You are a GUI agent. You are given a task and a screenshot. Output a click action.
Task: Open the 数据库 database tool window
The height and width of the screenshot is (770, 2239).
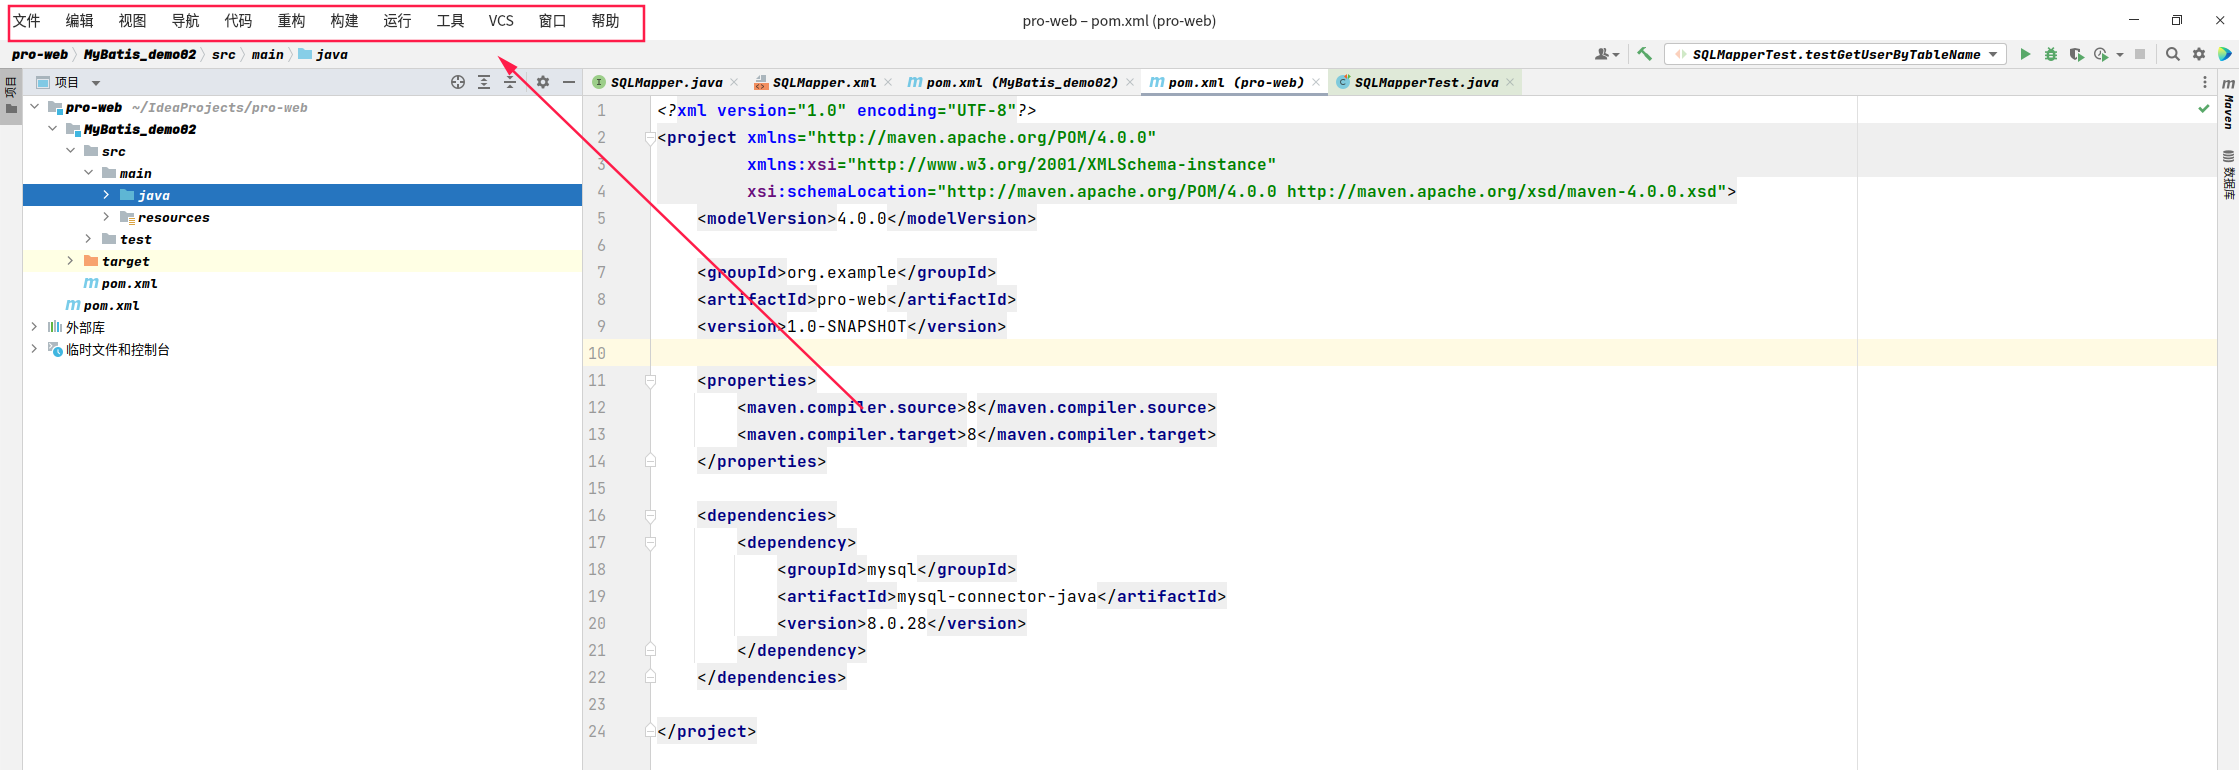click(2228, 175)
